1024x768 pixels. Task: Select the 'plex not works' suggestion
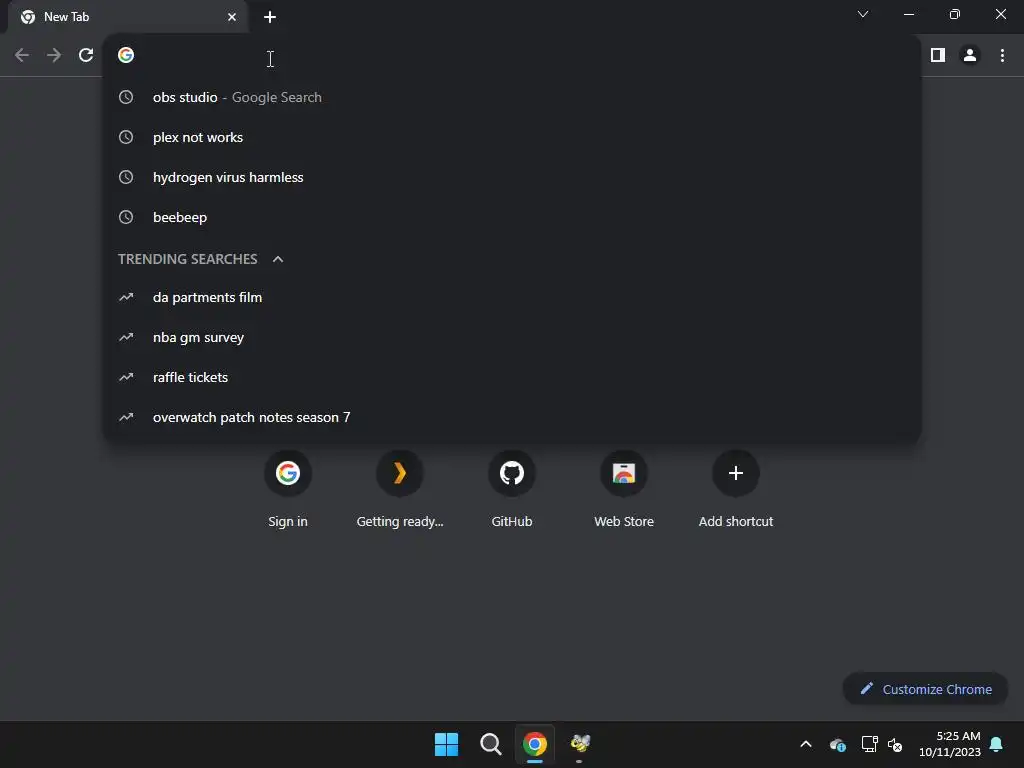(x=512, y=137)
